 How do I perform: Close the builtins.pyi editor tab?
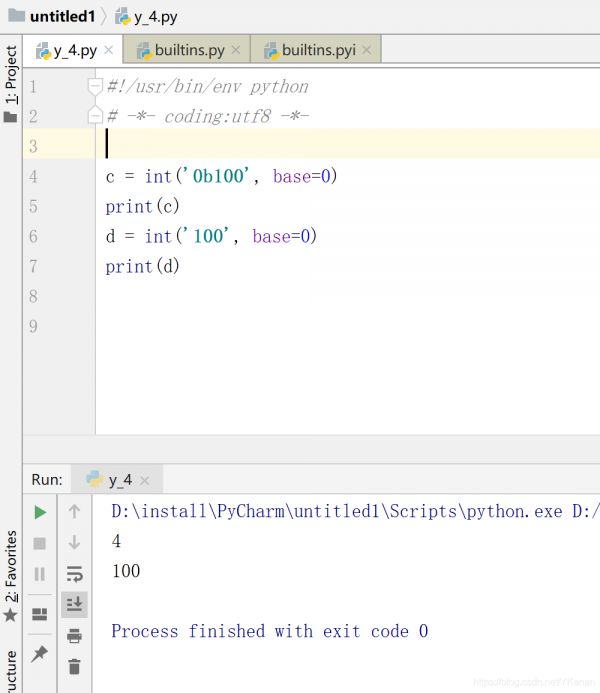366,50
